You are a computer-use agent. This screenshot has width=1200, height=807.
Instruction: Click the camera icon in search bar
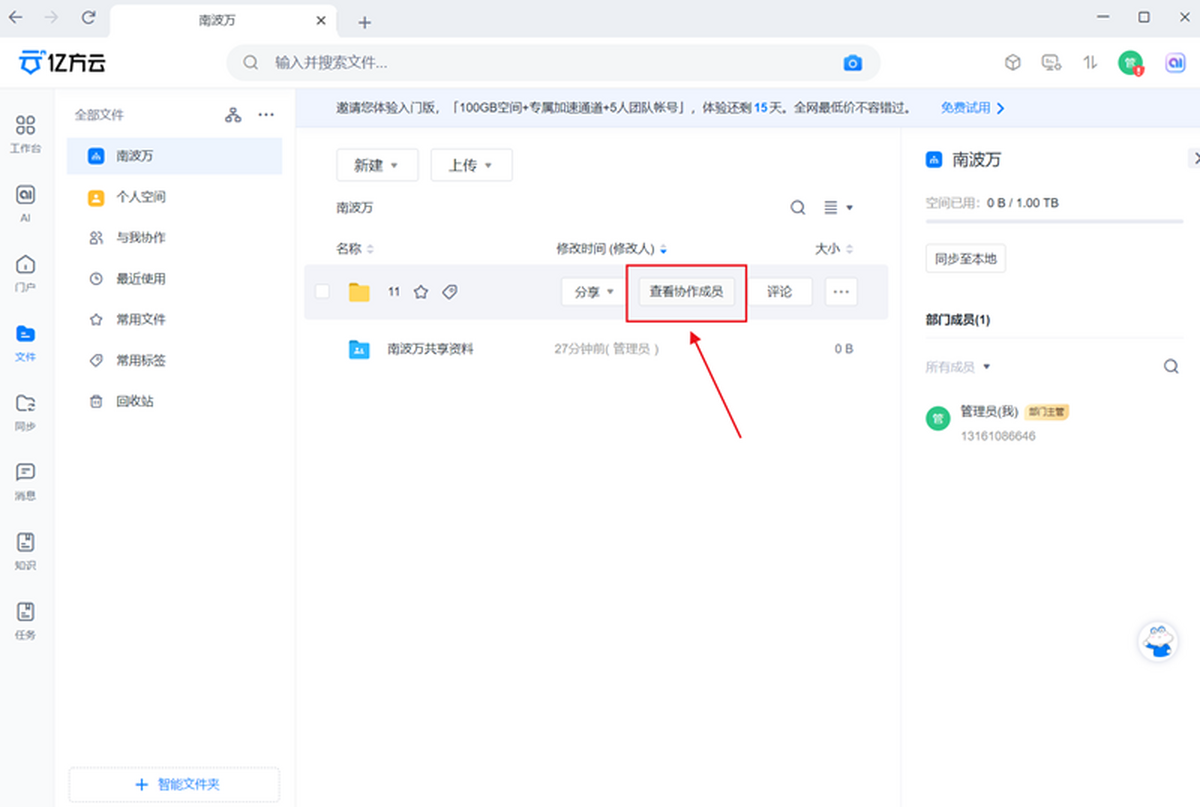click(x=852, y=63)
